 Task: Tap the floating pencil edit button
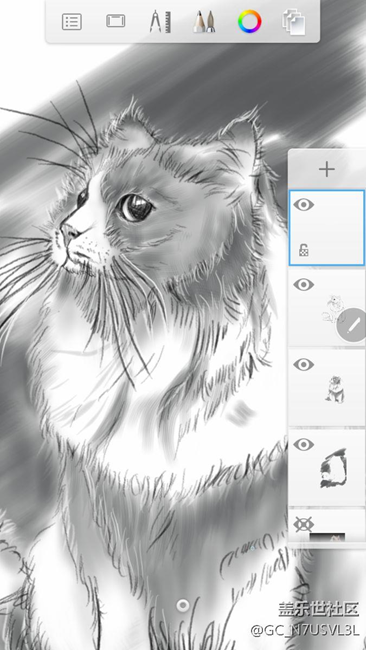[351, 325]
